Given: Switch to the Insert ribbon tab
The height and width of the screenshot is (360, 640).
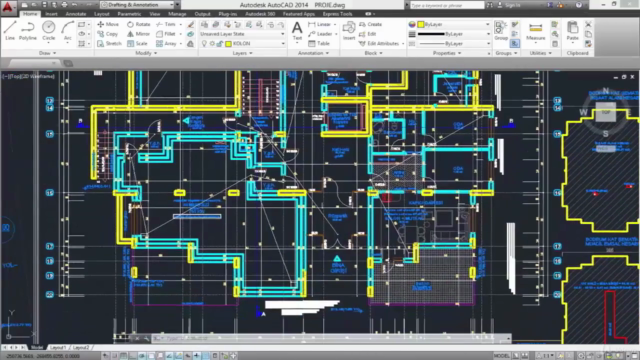Looking at the screenshot, I should pyautogui.click(x=51, y=14).
